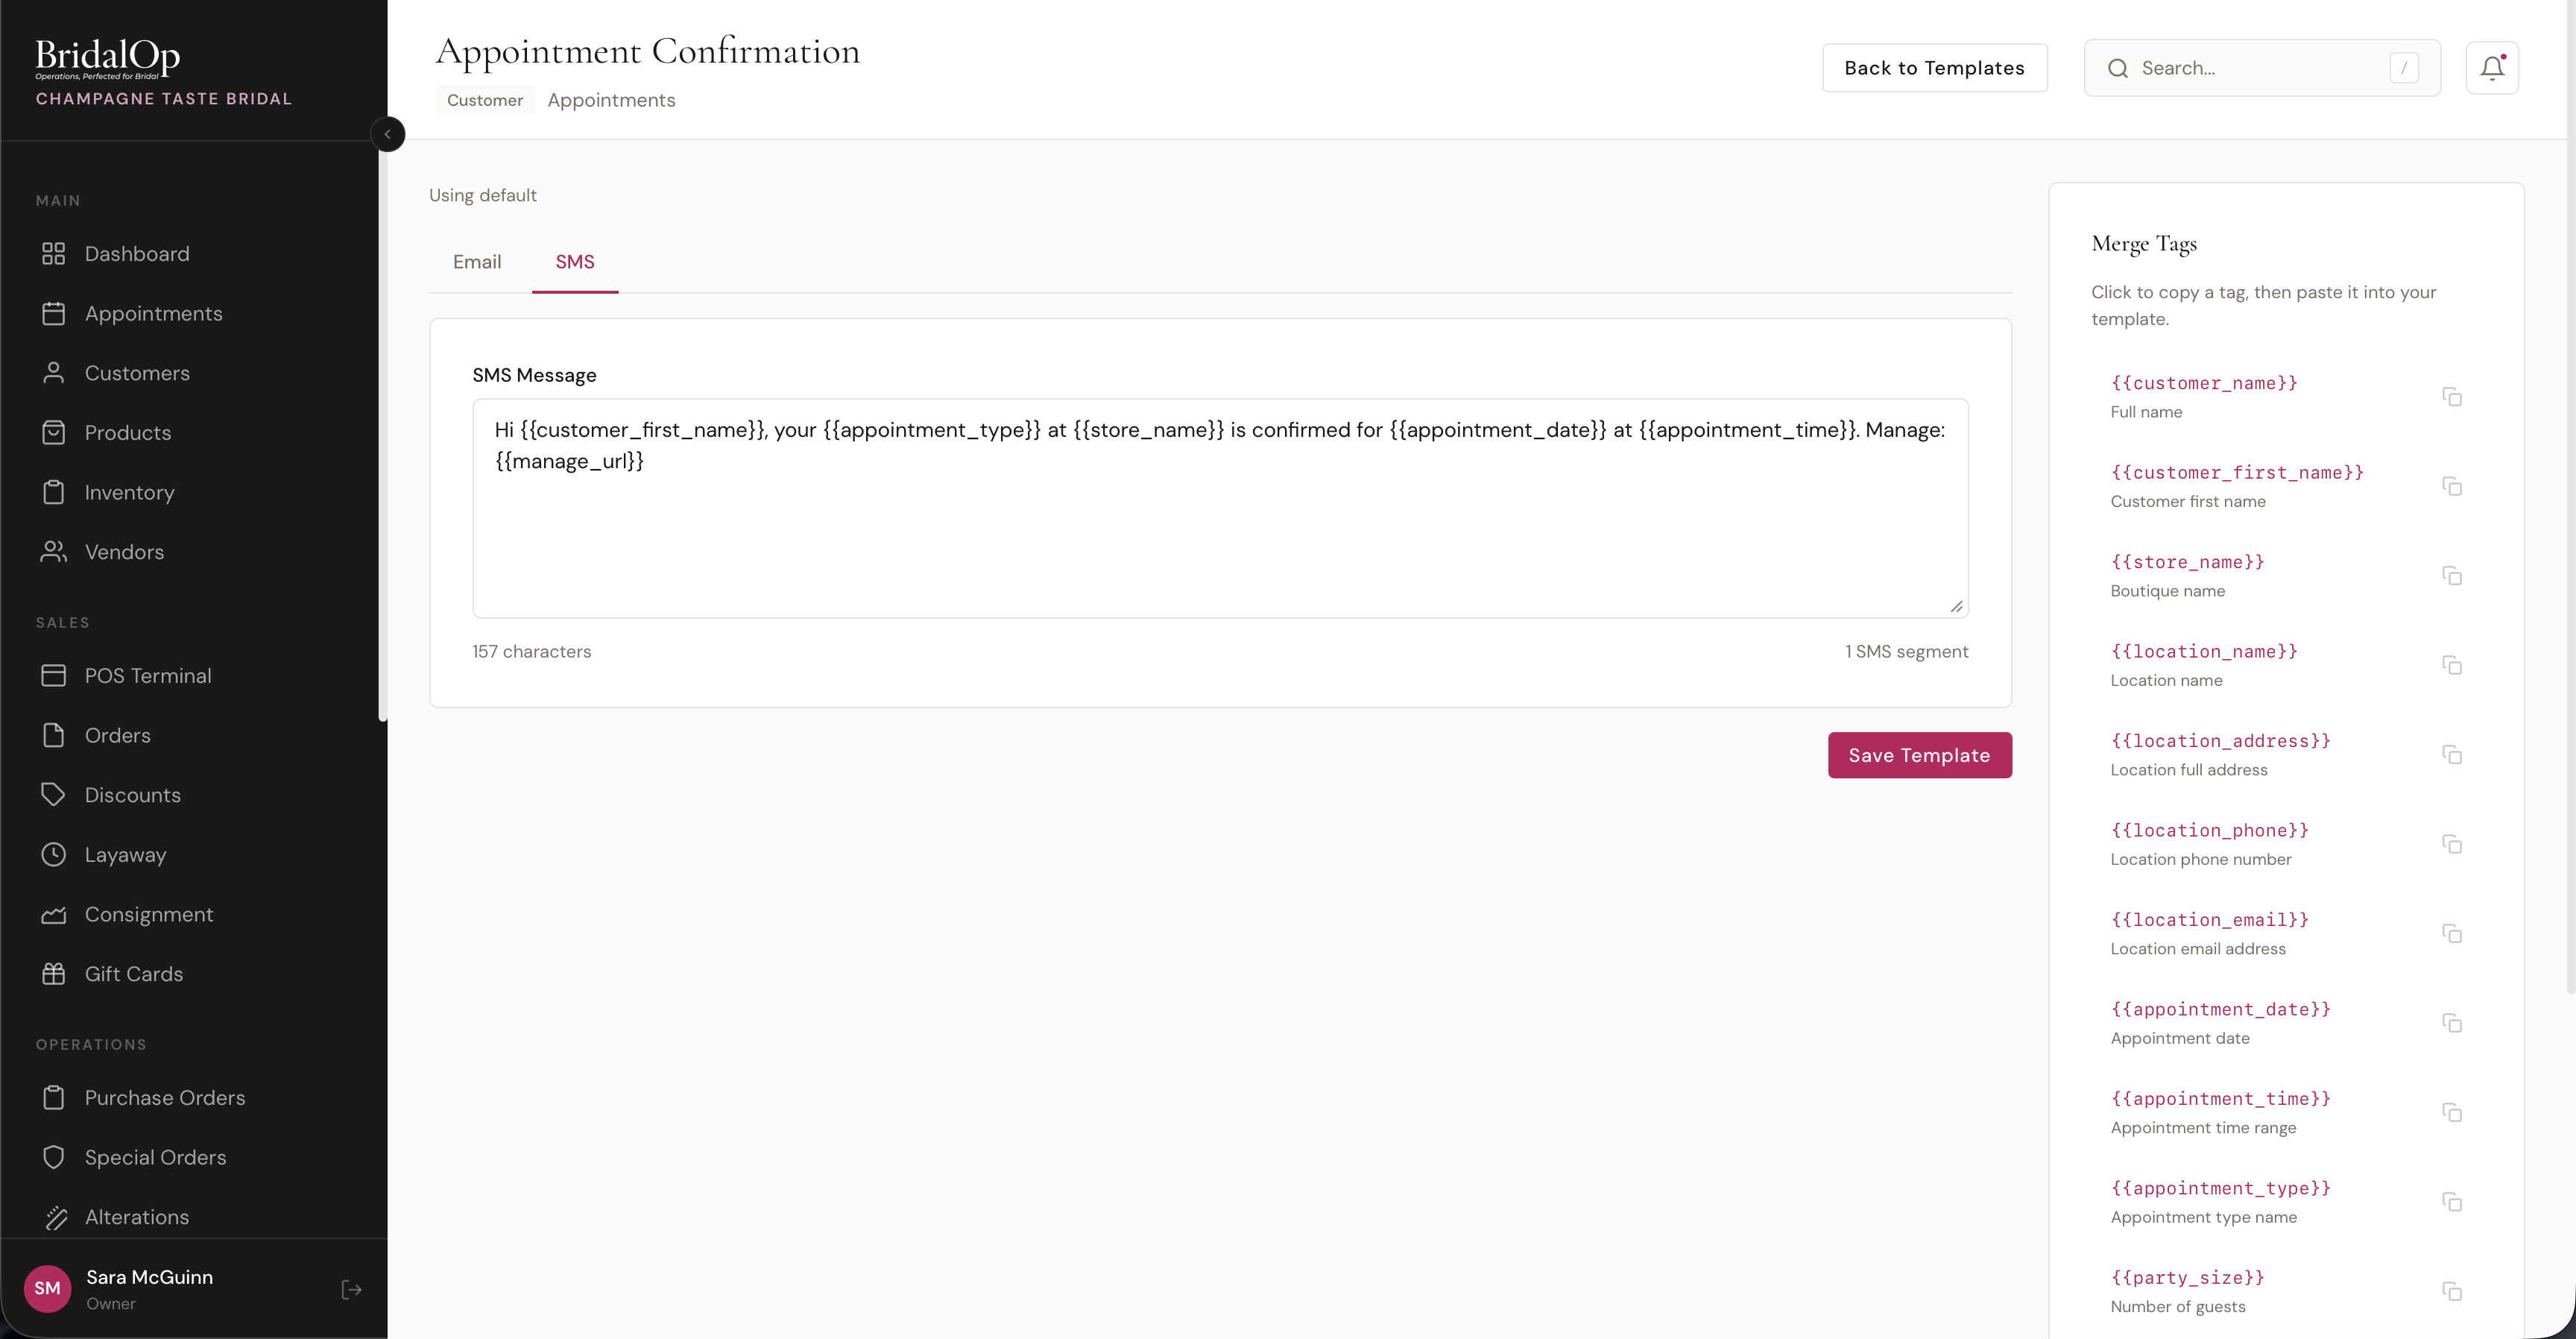Select the SMS tab
The image size is (2576, 1339).
[574, 261]
